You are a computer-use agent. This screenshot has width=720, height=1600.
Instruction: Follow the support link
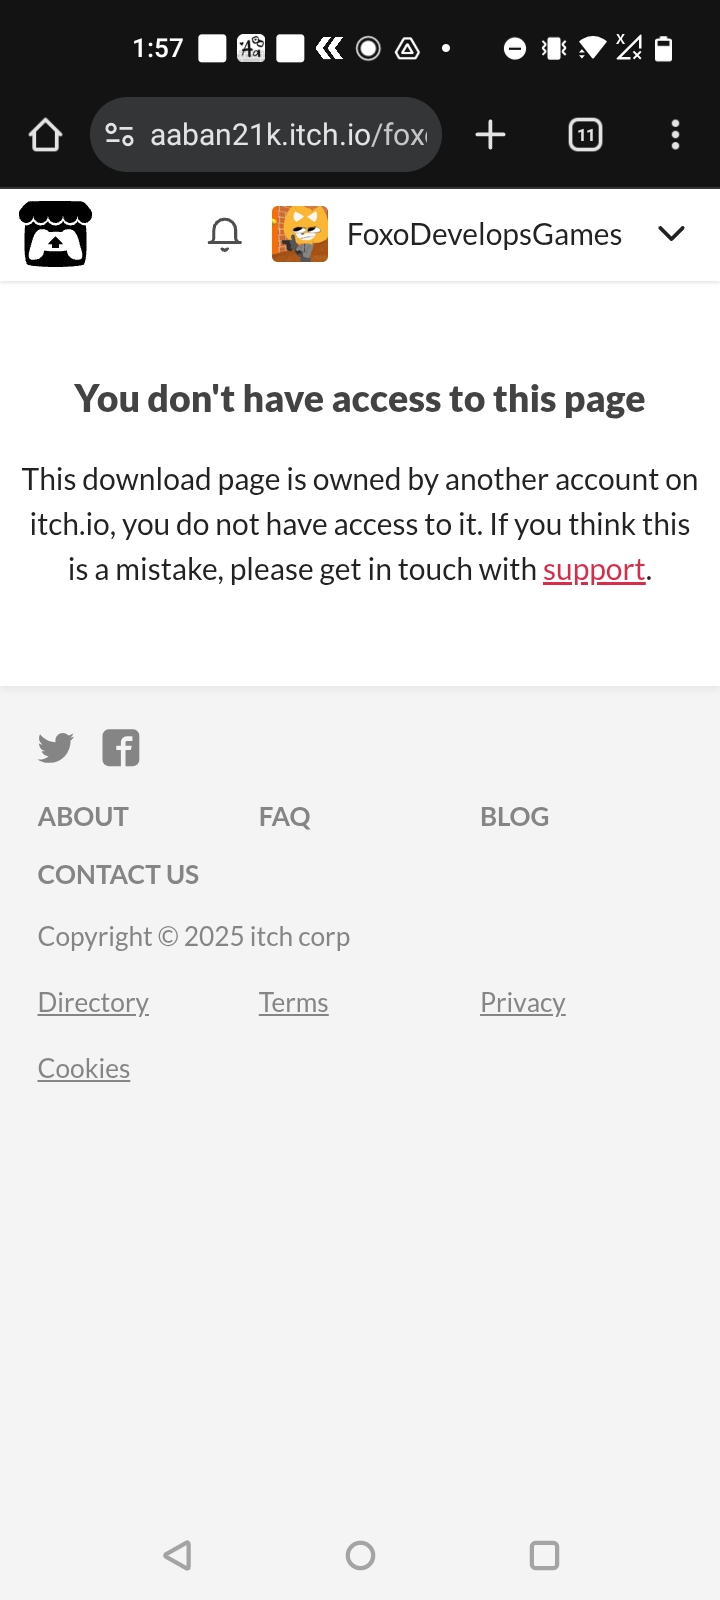click(594, 570)
